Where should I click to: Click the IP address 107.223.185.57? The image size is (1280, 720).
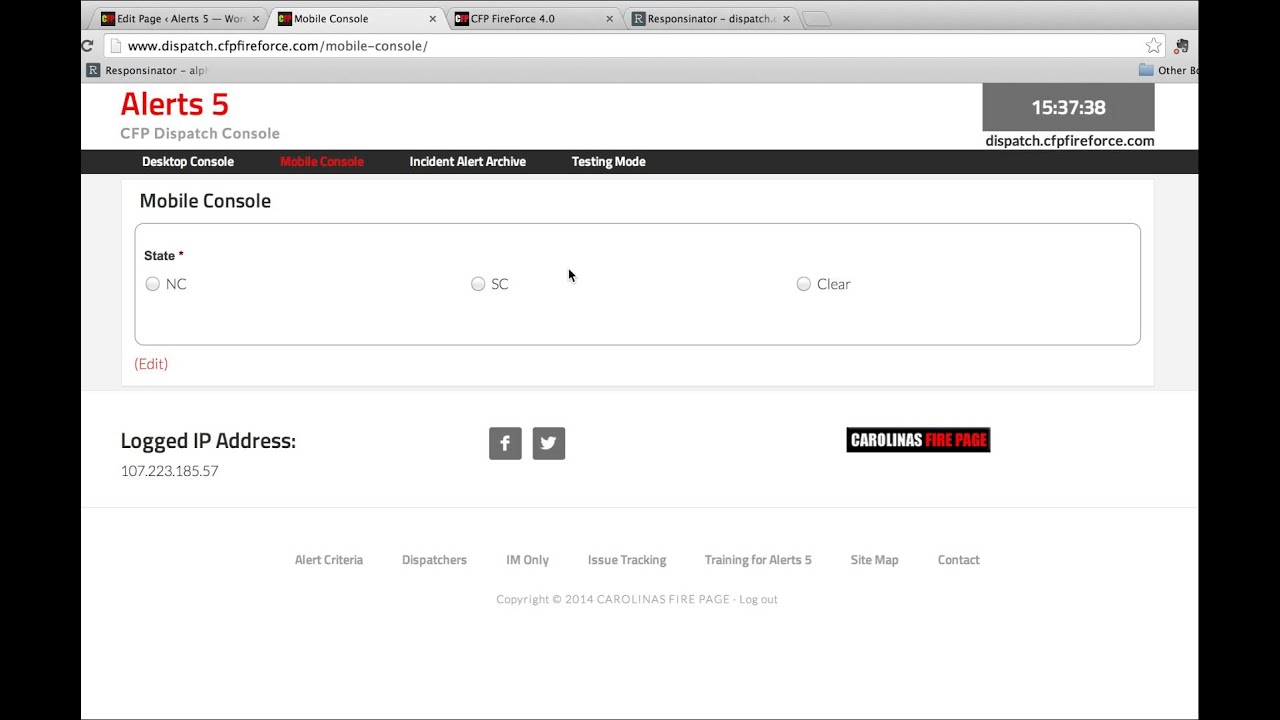coord(170,471)
